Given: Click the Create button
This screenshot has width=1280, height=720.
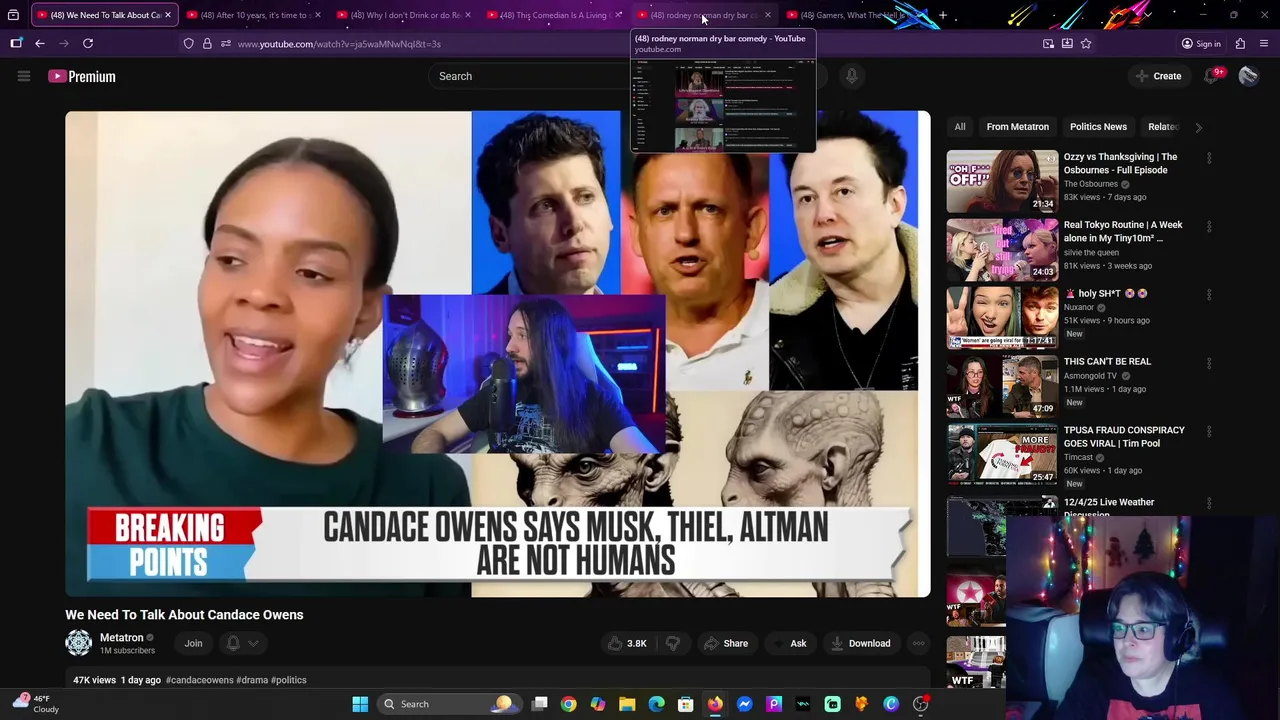Looking at the screenshot, I should 1158,76.
